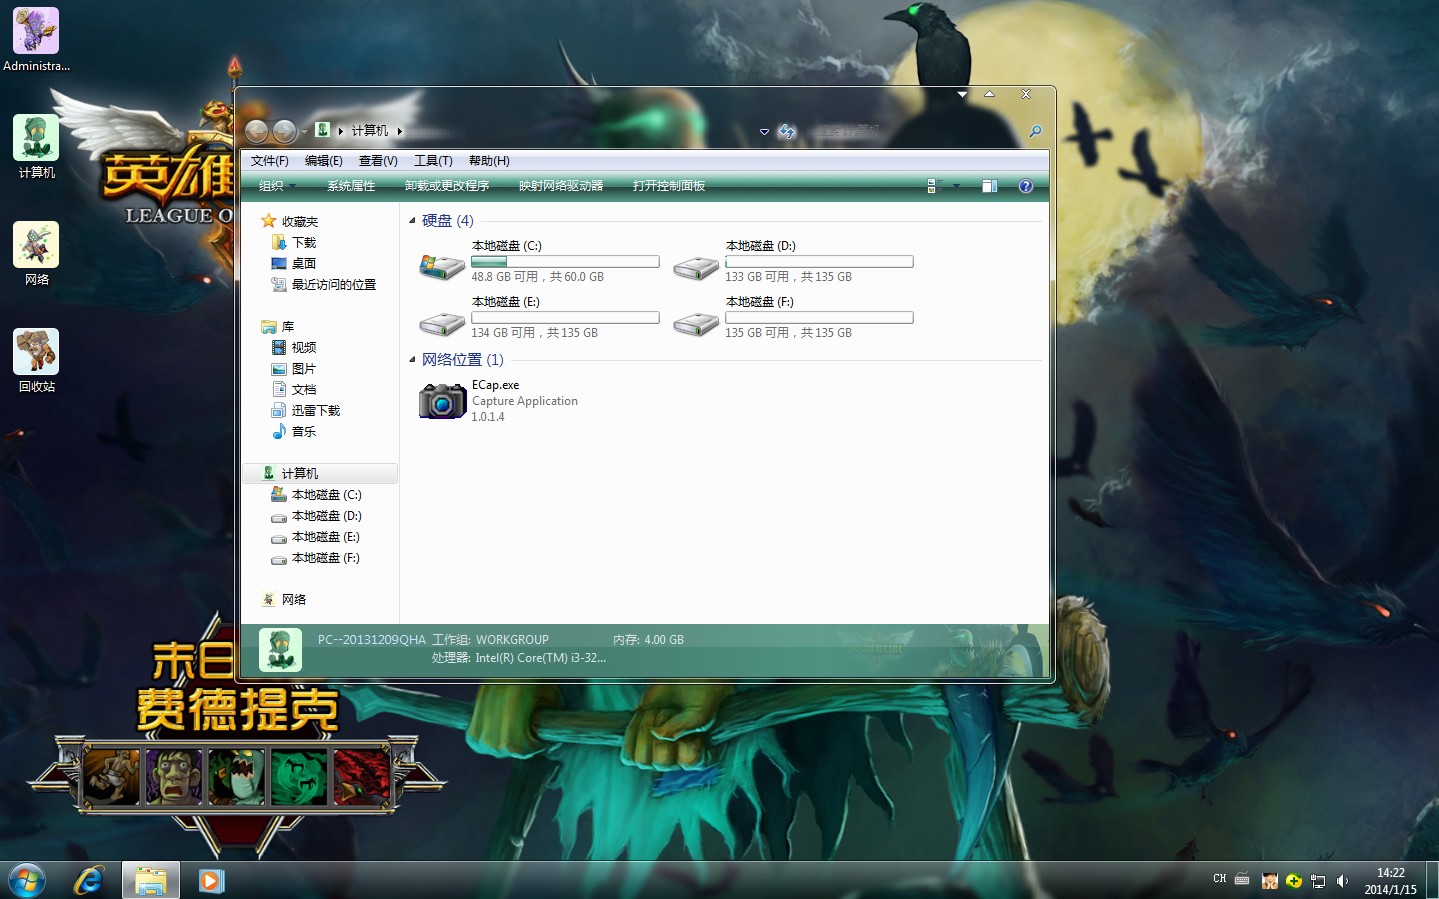
Task: Launch media player from taskbar
Action: tap(211, 881)
